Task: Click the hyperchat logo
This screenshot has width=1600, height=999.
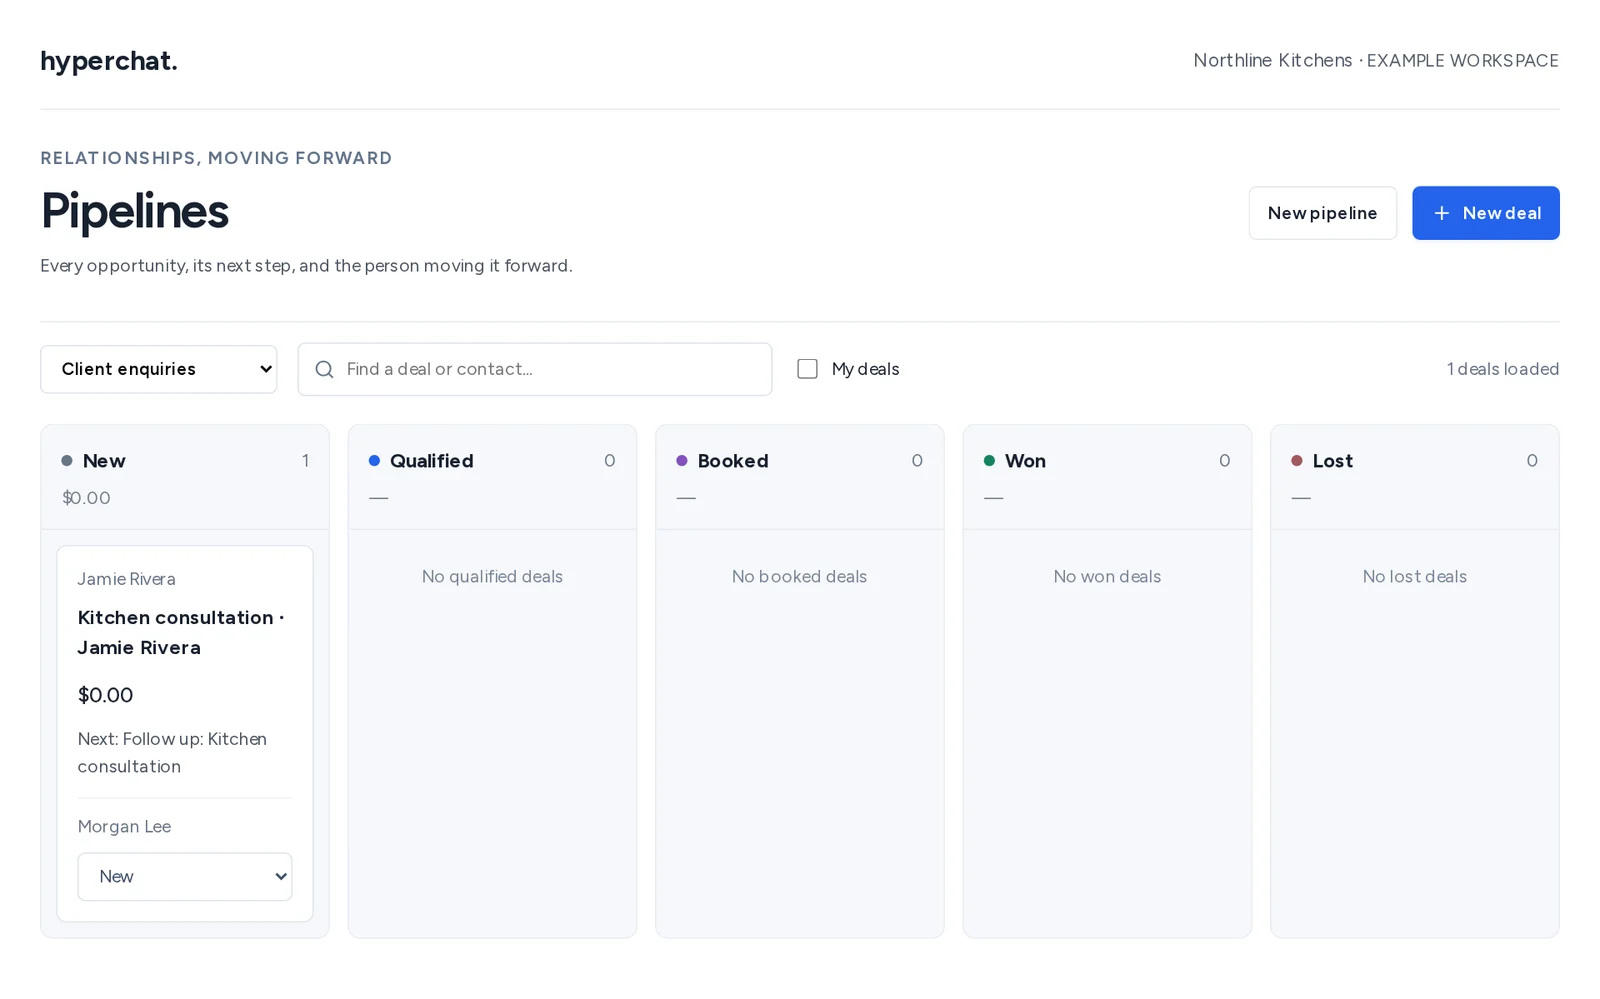Action: 109,61
